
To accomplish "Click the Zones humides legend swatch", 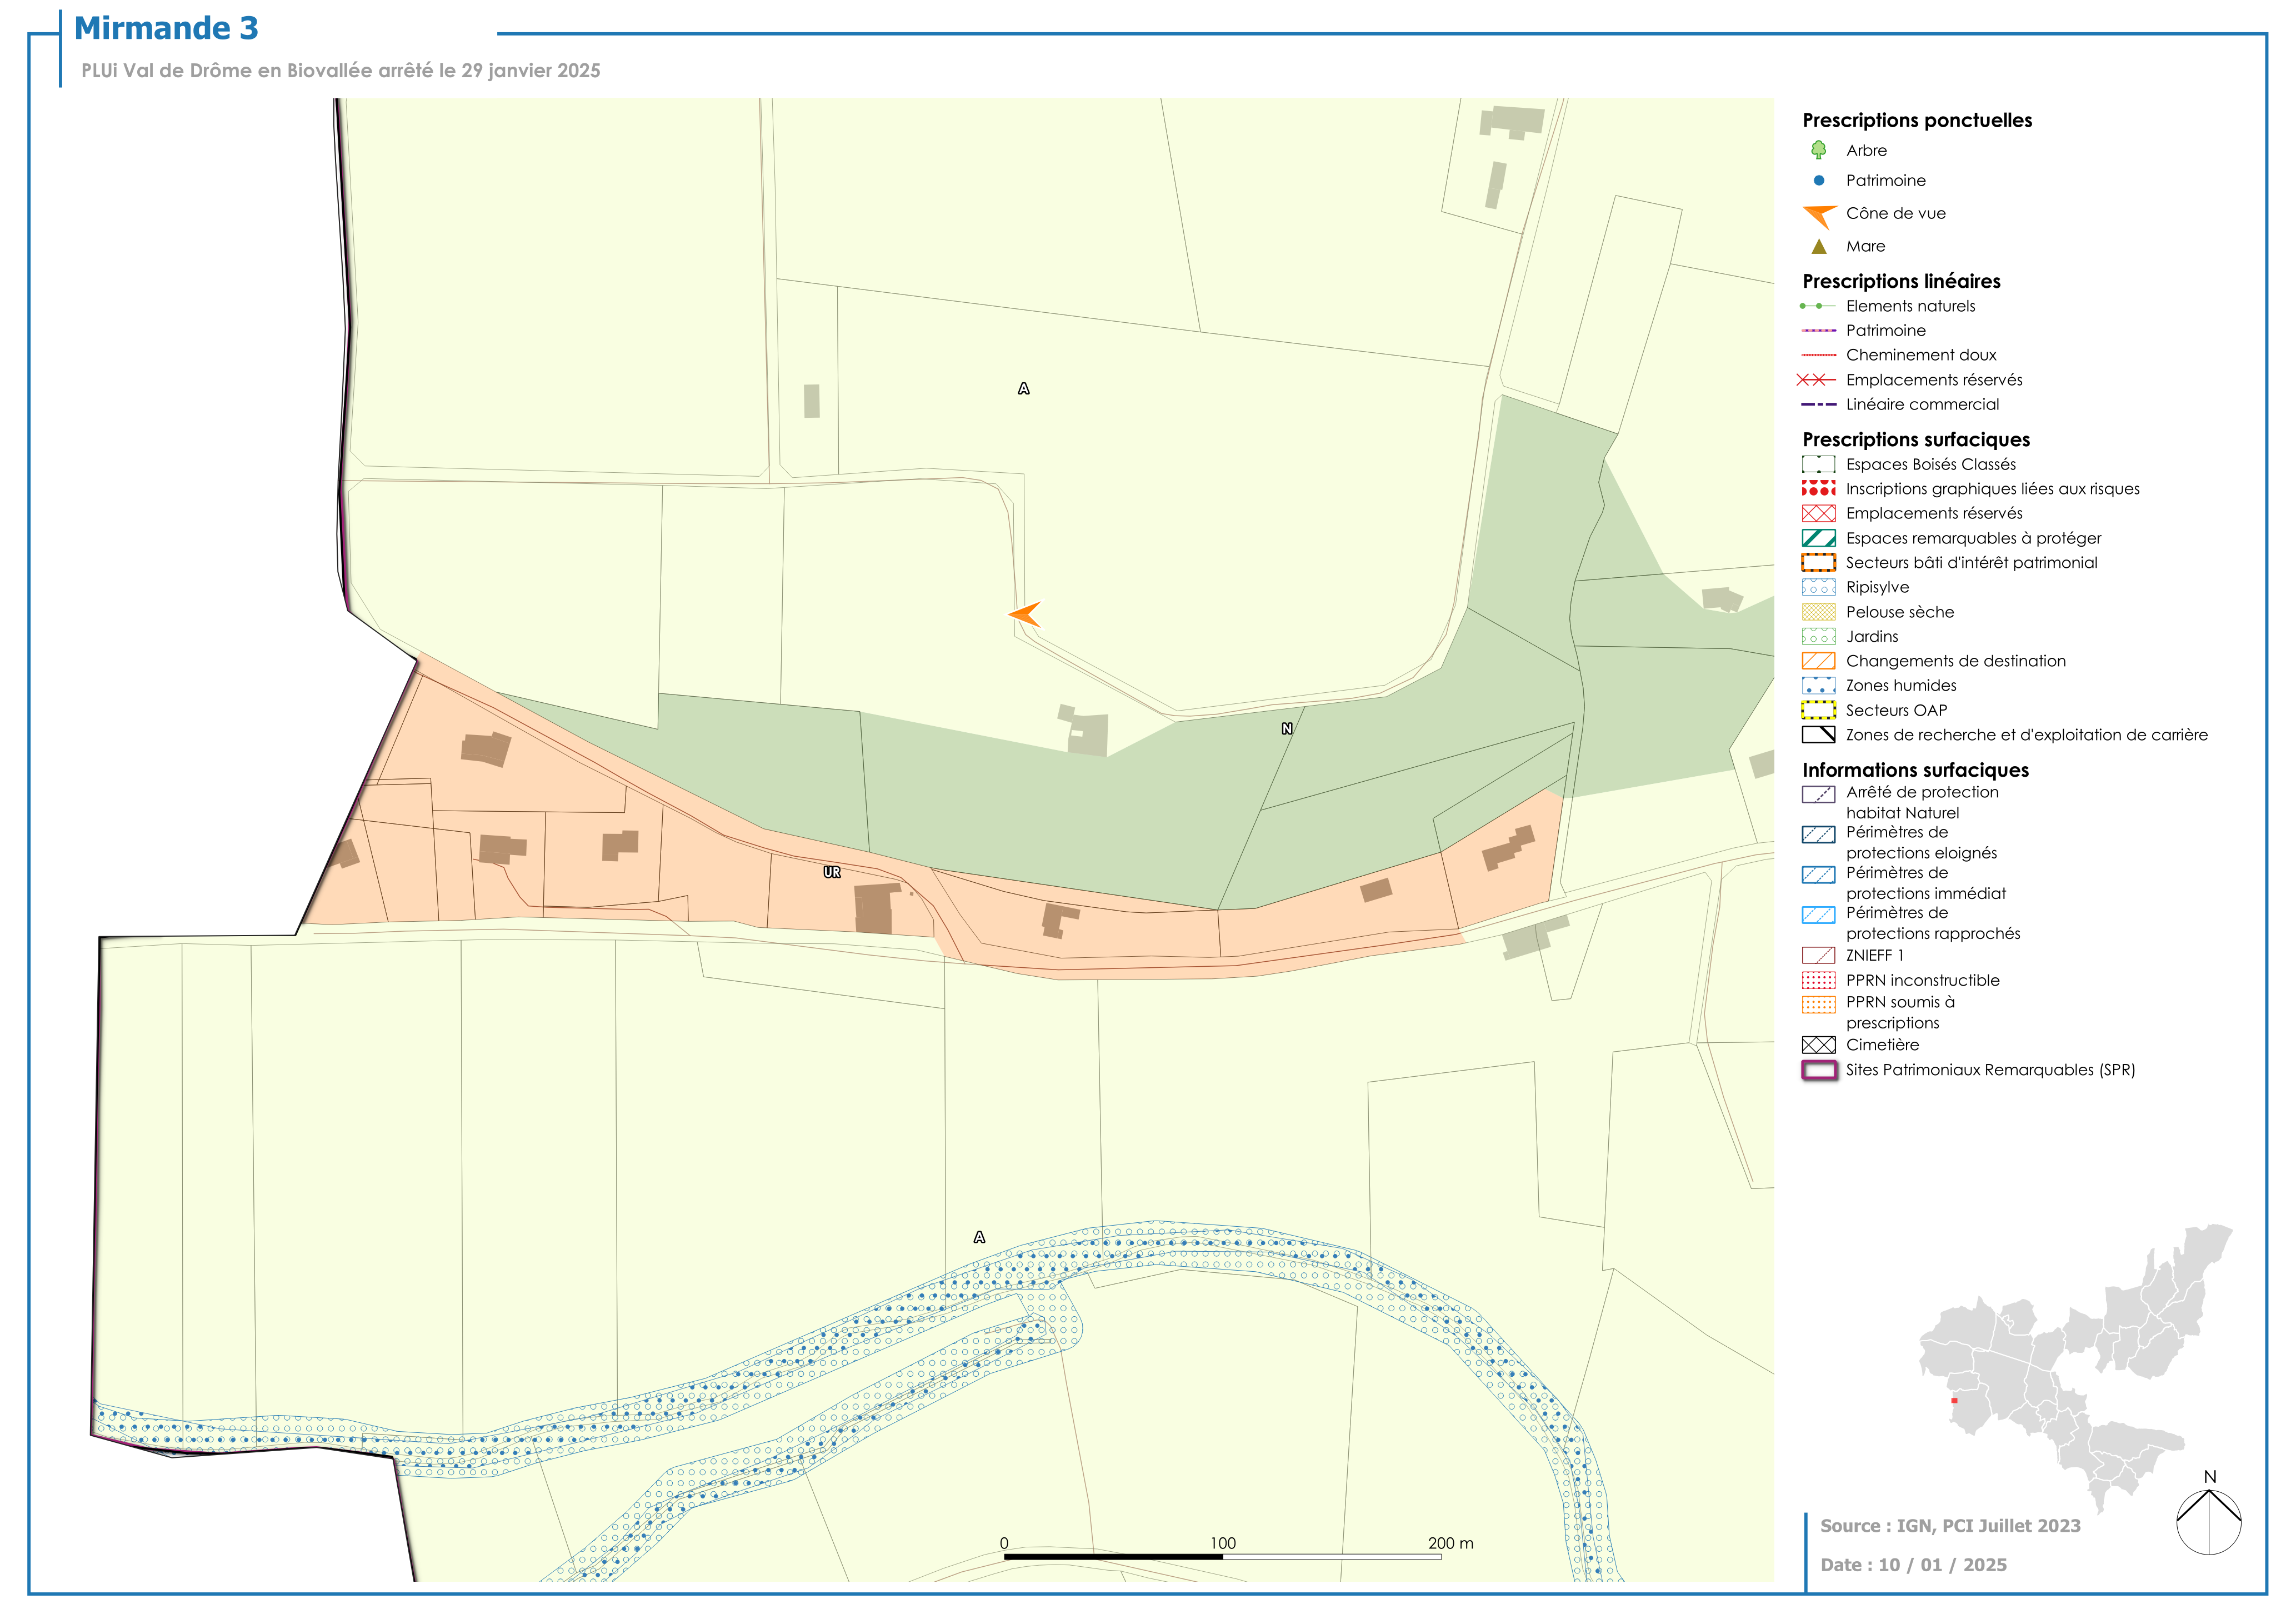I will (x=1818, y=686).
